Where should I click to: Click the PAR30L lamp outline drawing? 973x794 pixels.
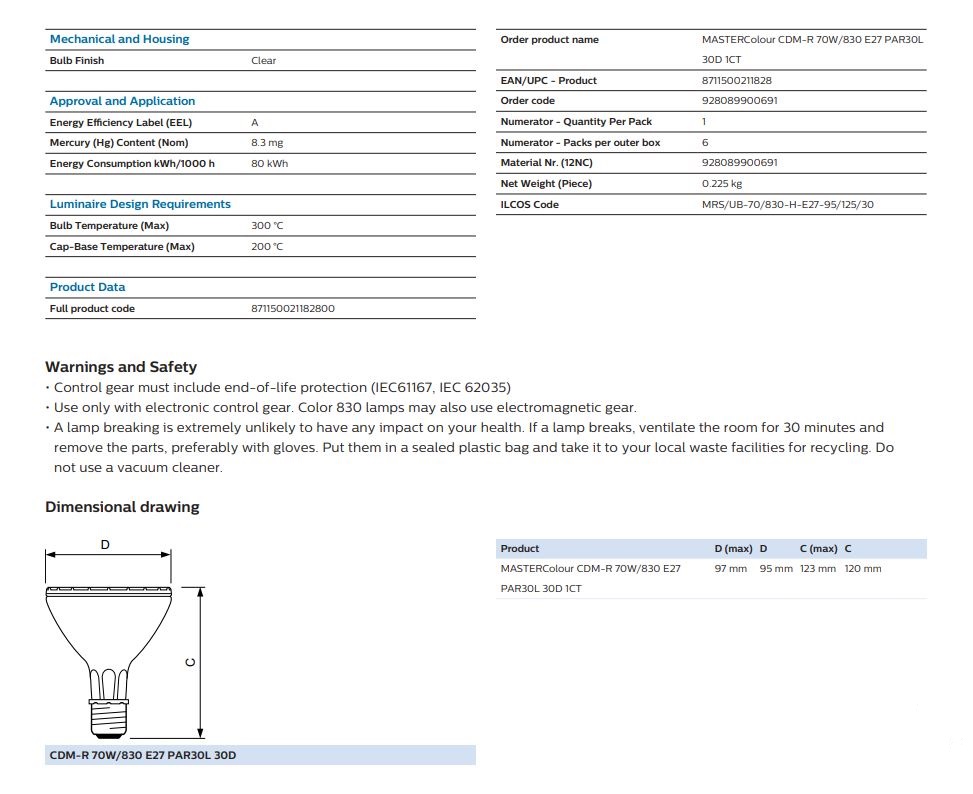coord(109,662)
